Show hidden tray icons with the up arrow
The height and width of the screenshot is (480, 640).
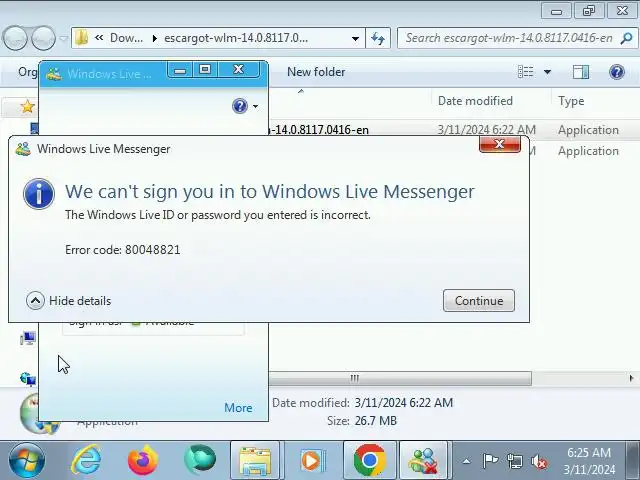[x=467, y=462]
